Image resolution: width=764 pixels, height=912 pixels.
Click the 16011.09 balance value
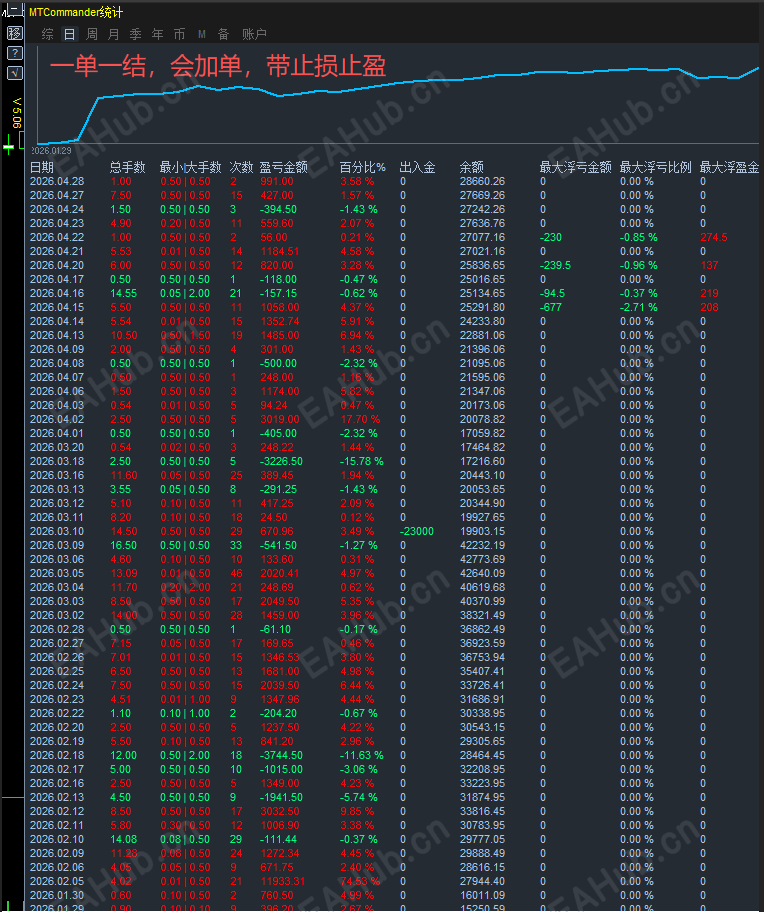482,895
